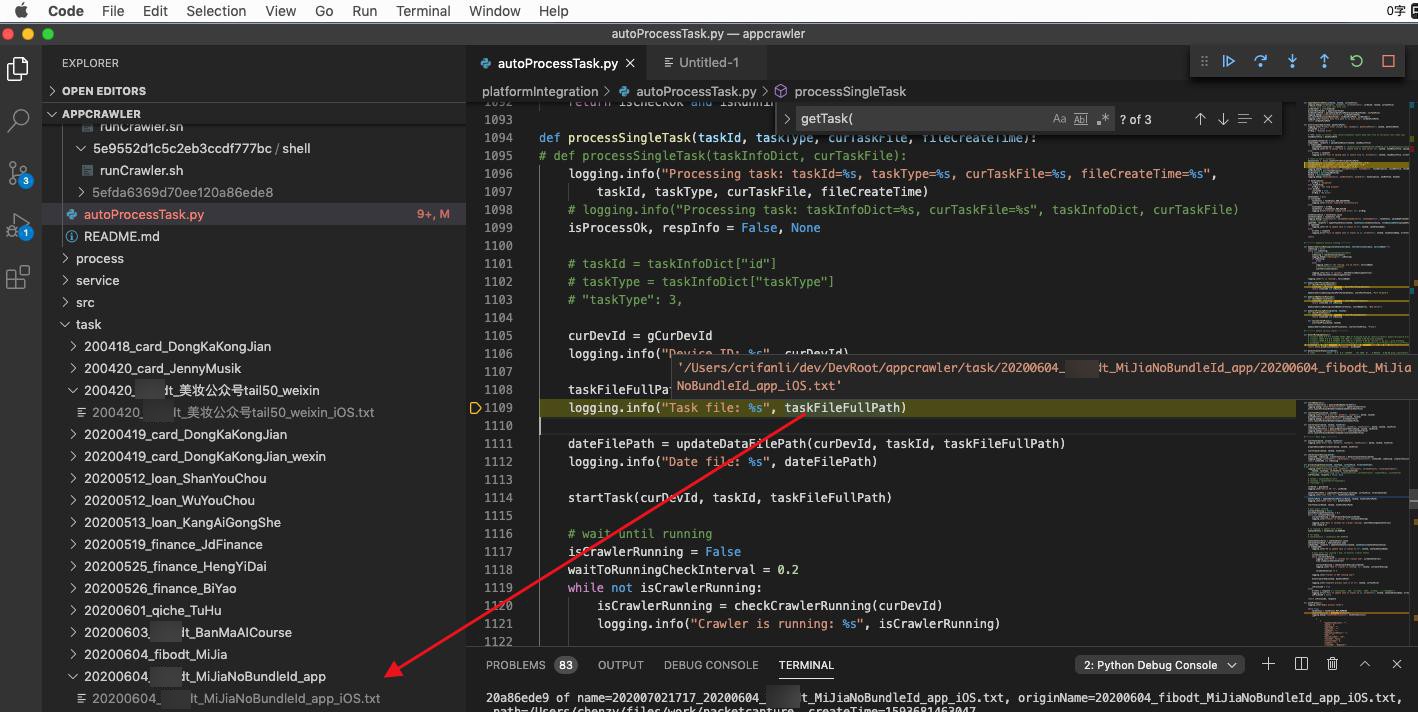The image size is (1418, 712).
Task: Click debug Step Over button
Action: tap(1260, 61)
